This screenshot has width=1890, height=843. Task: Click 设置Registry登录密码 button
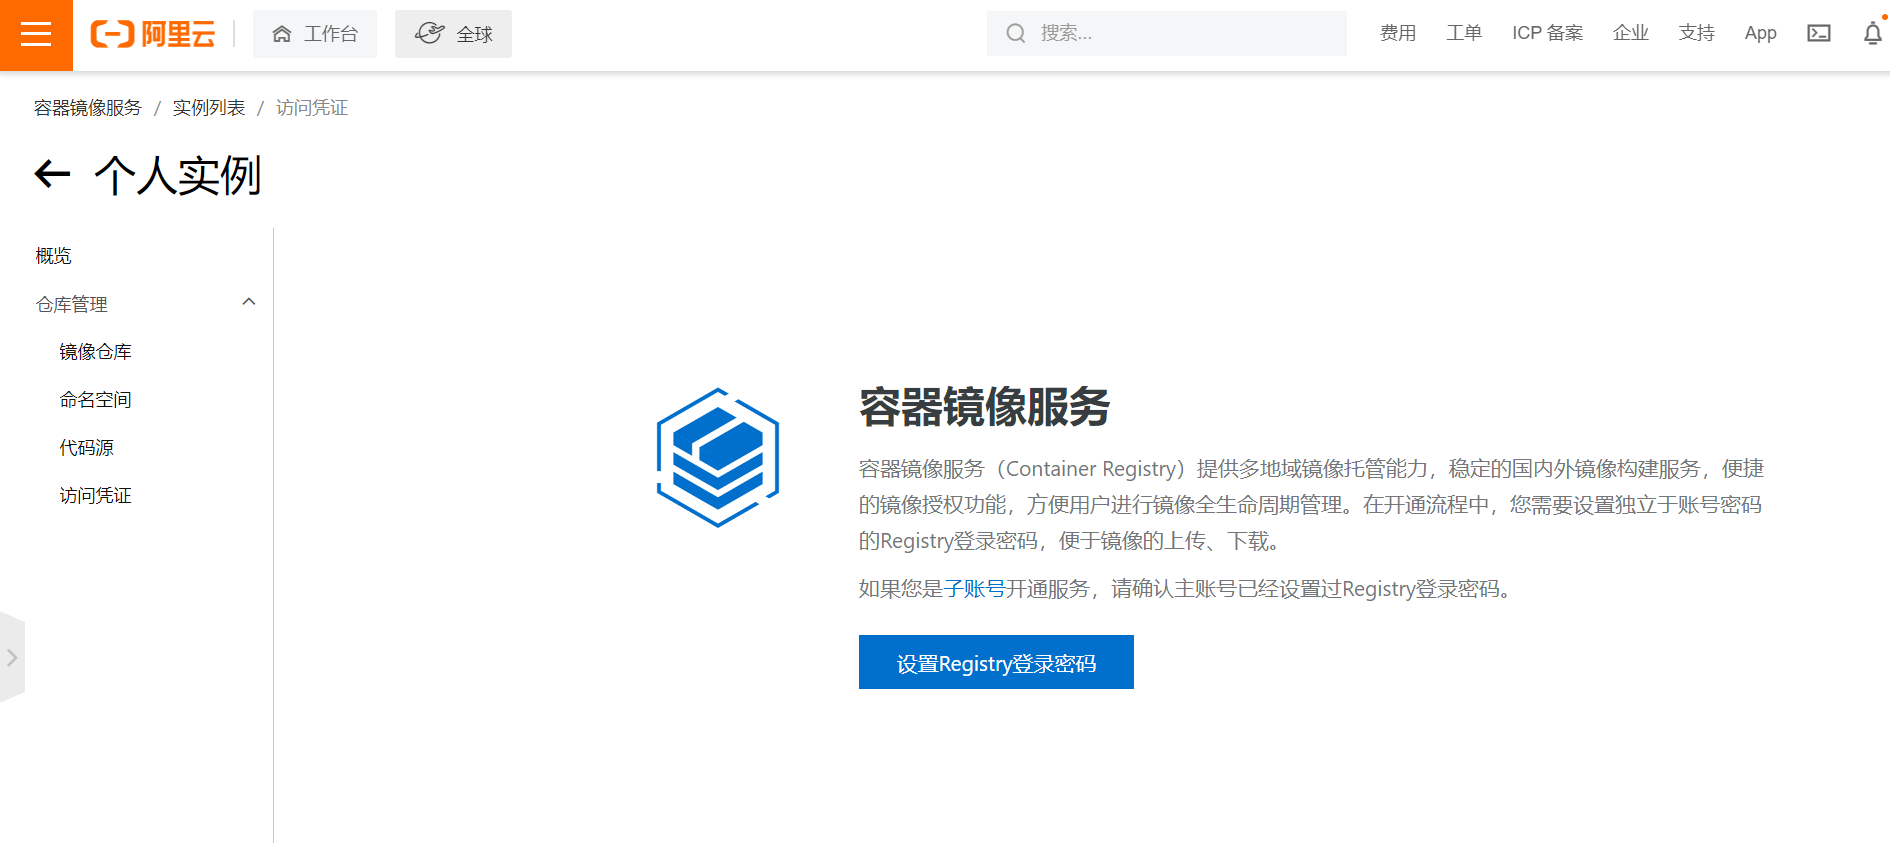[996, 662]
